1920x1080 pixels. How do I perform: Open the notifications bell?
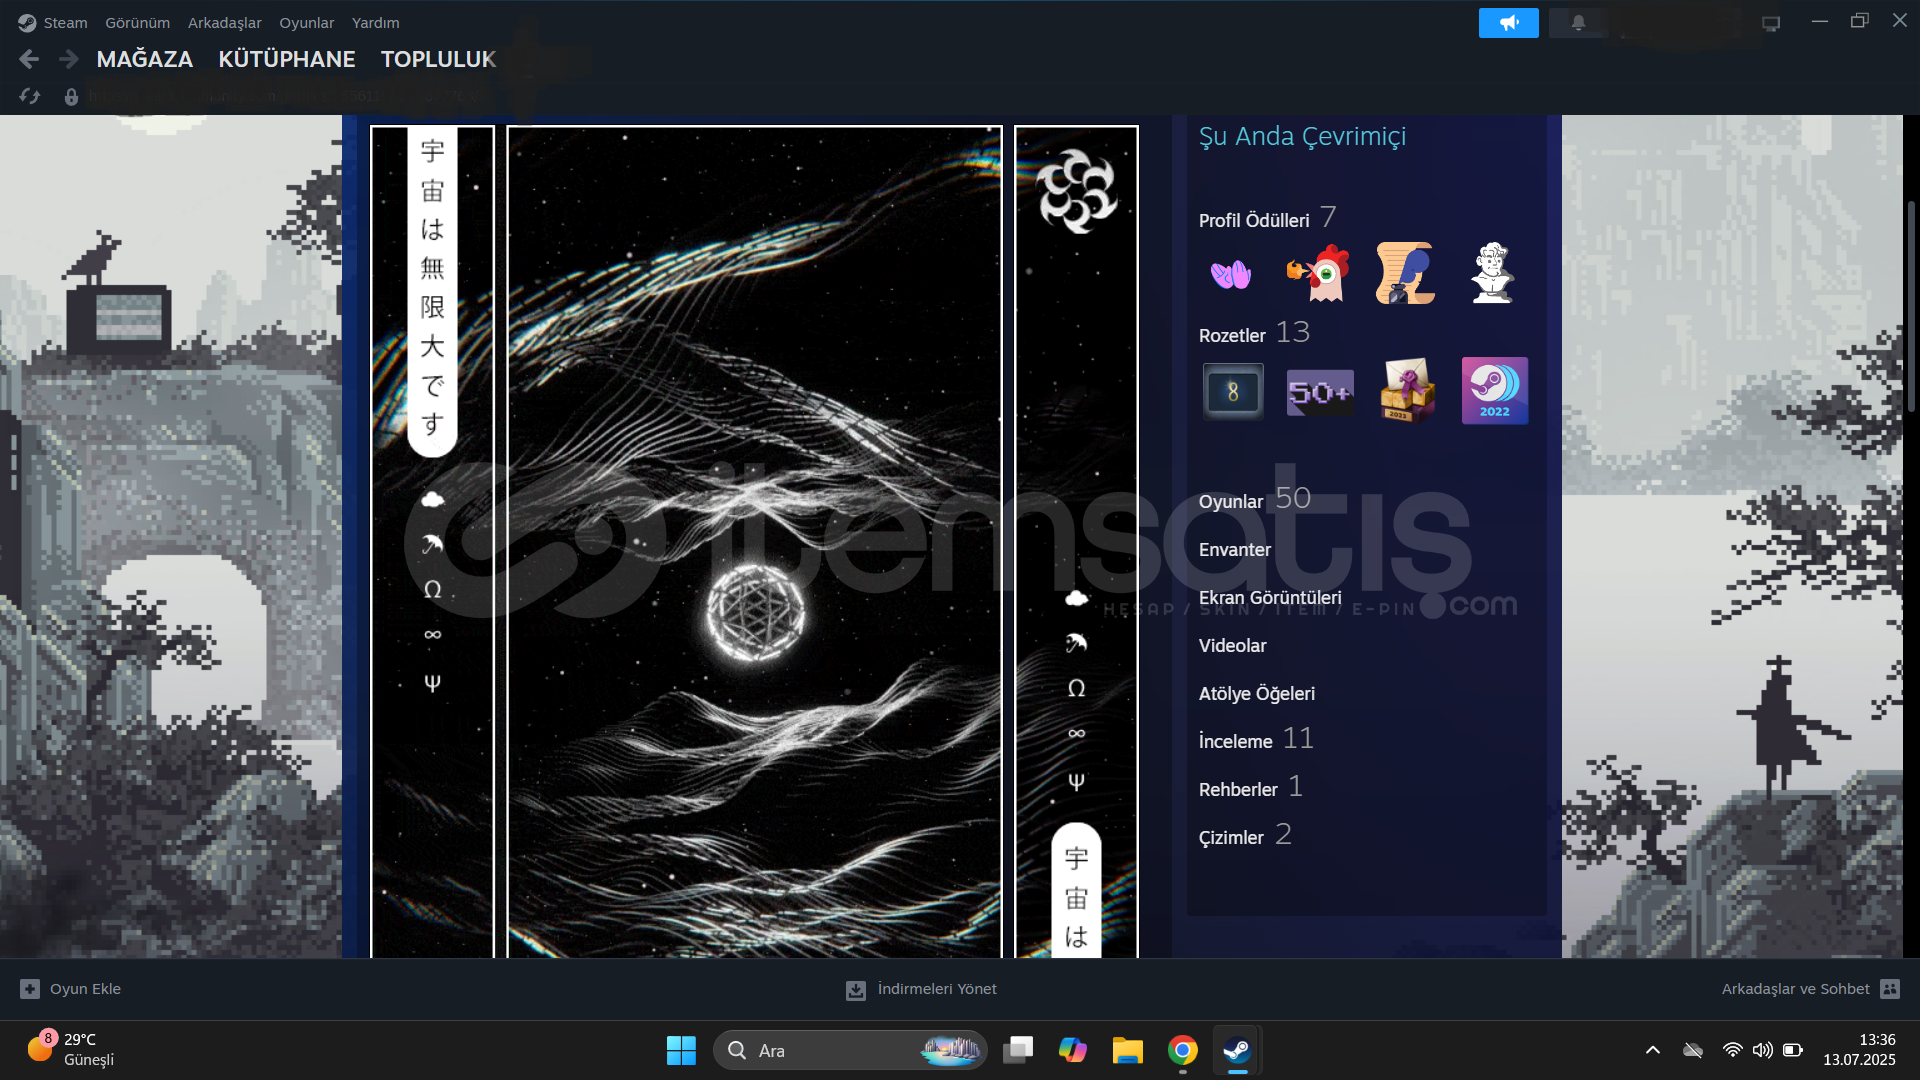tap(1578, 22)
